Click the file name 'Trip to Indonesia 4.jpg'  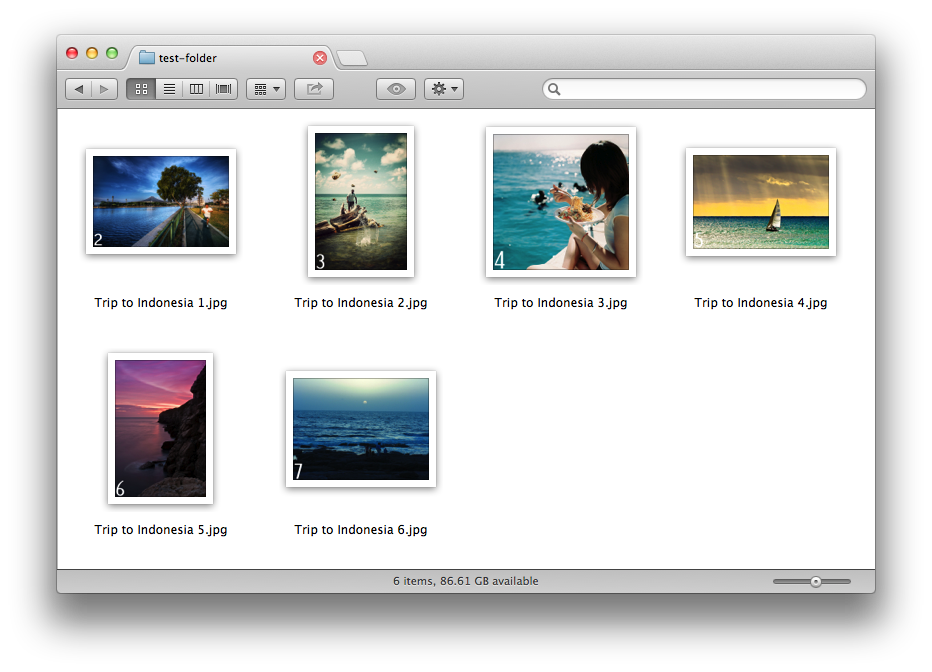click(x=761, y=303)
